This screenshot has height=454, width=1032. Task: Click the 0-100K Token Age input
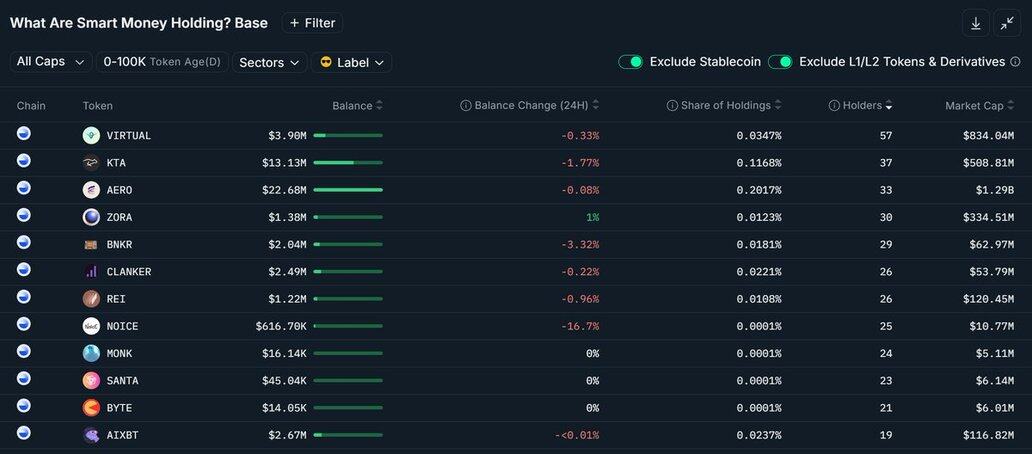163,62
